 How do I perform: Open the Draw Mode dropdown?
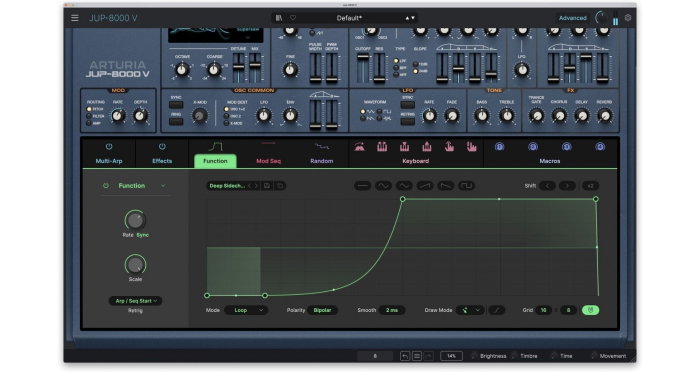click(x=470, y=310)
